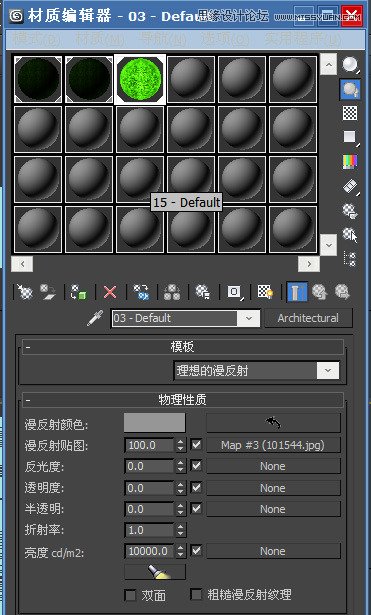The image size is (371, 615).
Task: Select the bright green material sample slot
Action: (140, 79)
